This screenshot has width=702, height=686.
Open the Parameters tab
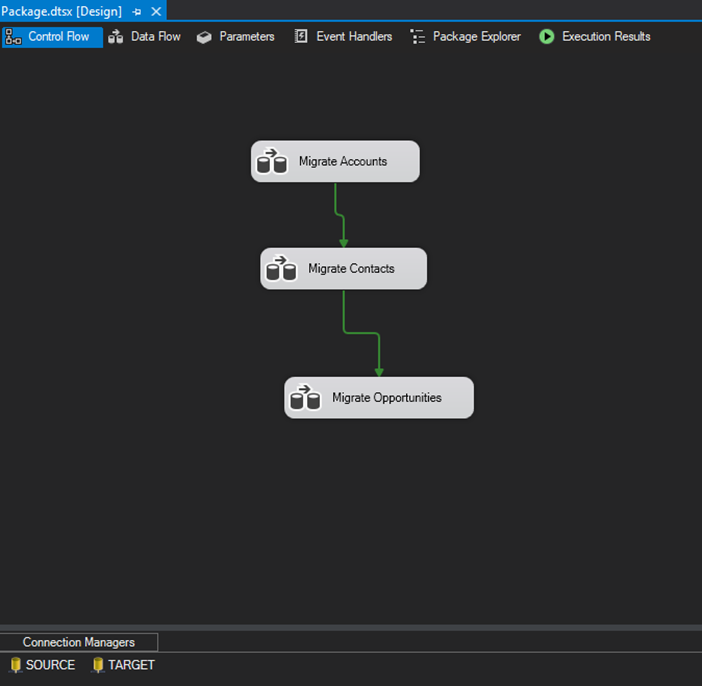[236, 37]
